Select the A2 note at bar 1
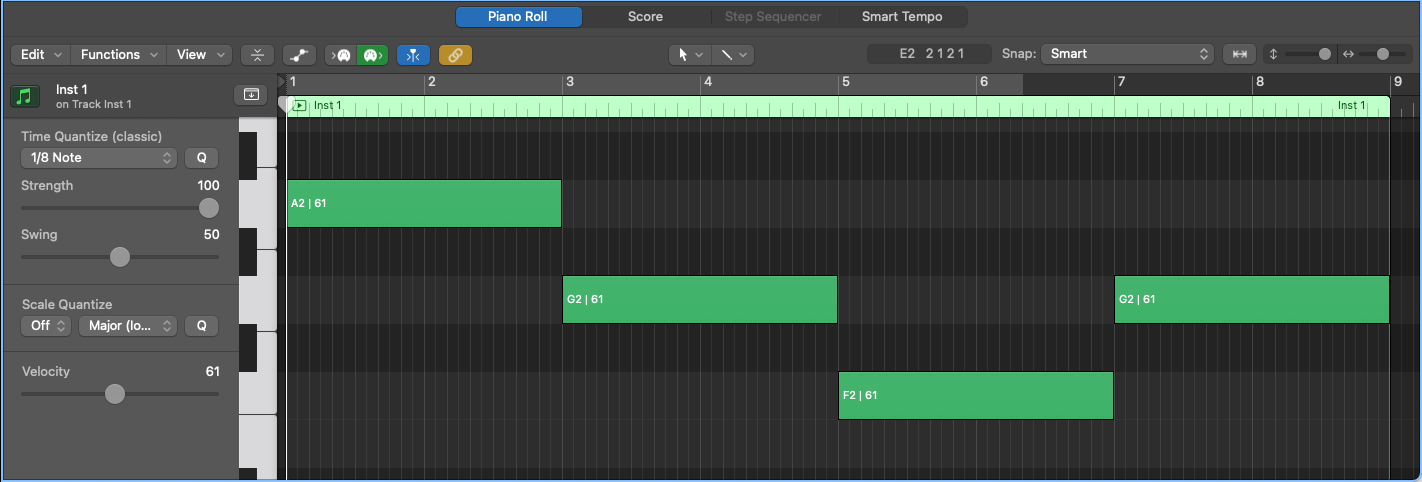Image resolution: width=1422 pixels, height=482 pixels. click(424, 203)
